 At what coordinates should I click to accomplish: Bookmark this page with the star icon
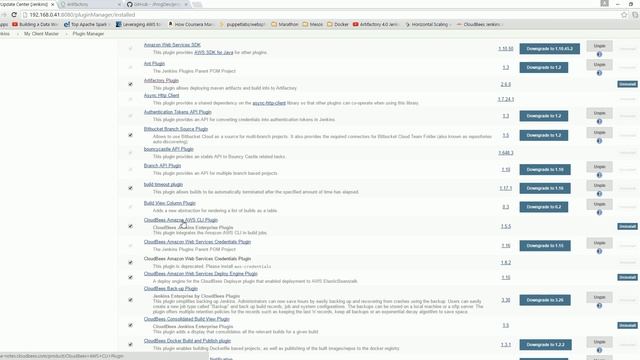tap(624, 15)
